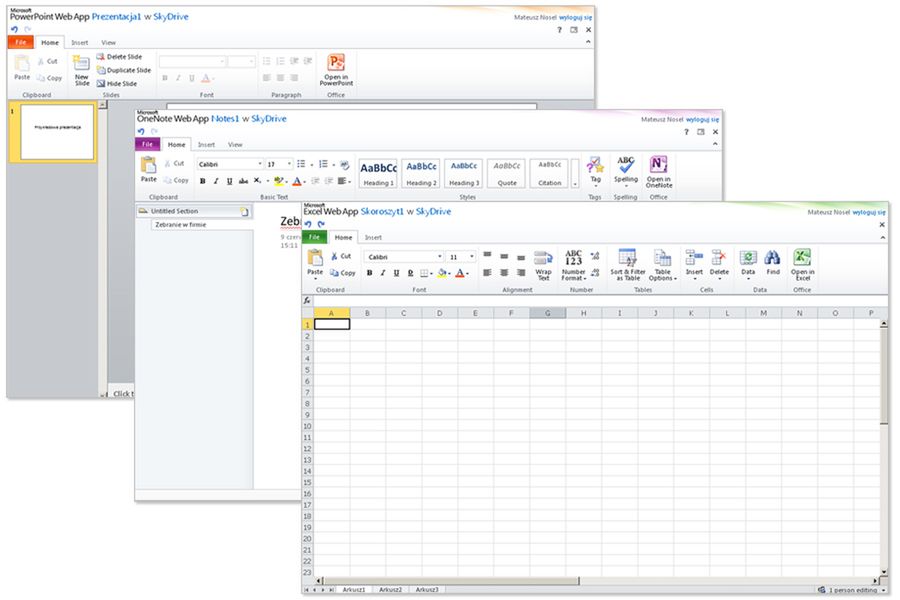This screenshot has height=600, width=900.
Task: Open Sort & Filter as Table in Excel
Action: (x=627, y=265)
